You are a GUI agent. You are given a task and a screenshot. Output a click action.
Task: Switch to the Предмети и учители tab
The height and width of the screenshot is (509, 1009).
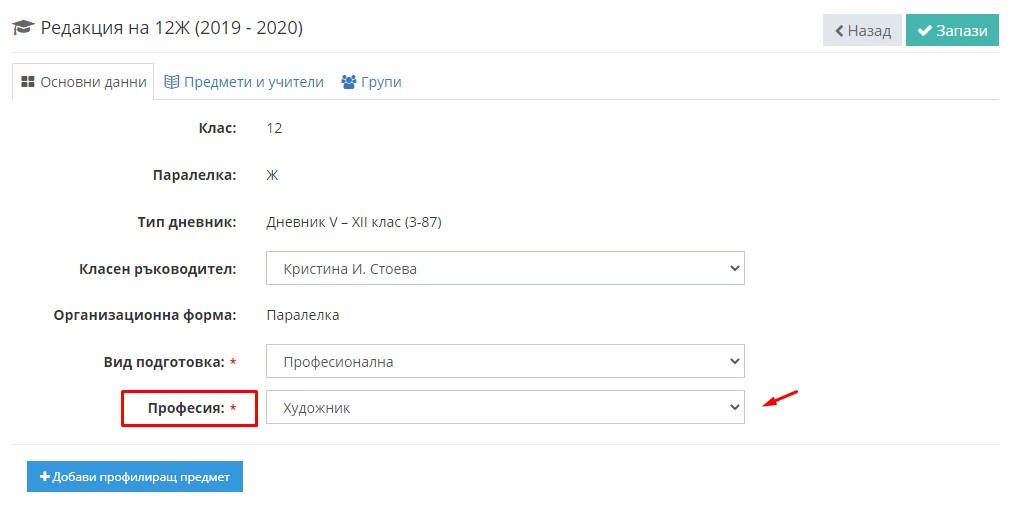pyautogui.click(x=244, y=82)
